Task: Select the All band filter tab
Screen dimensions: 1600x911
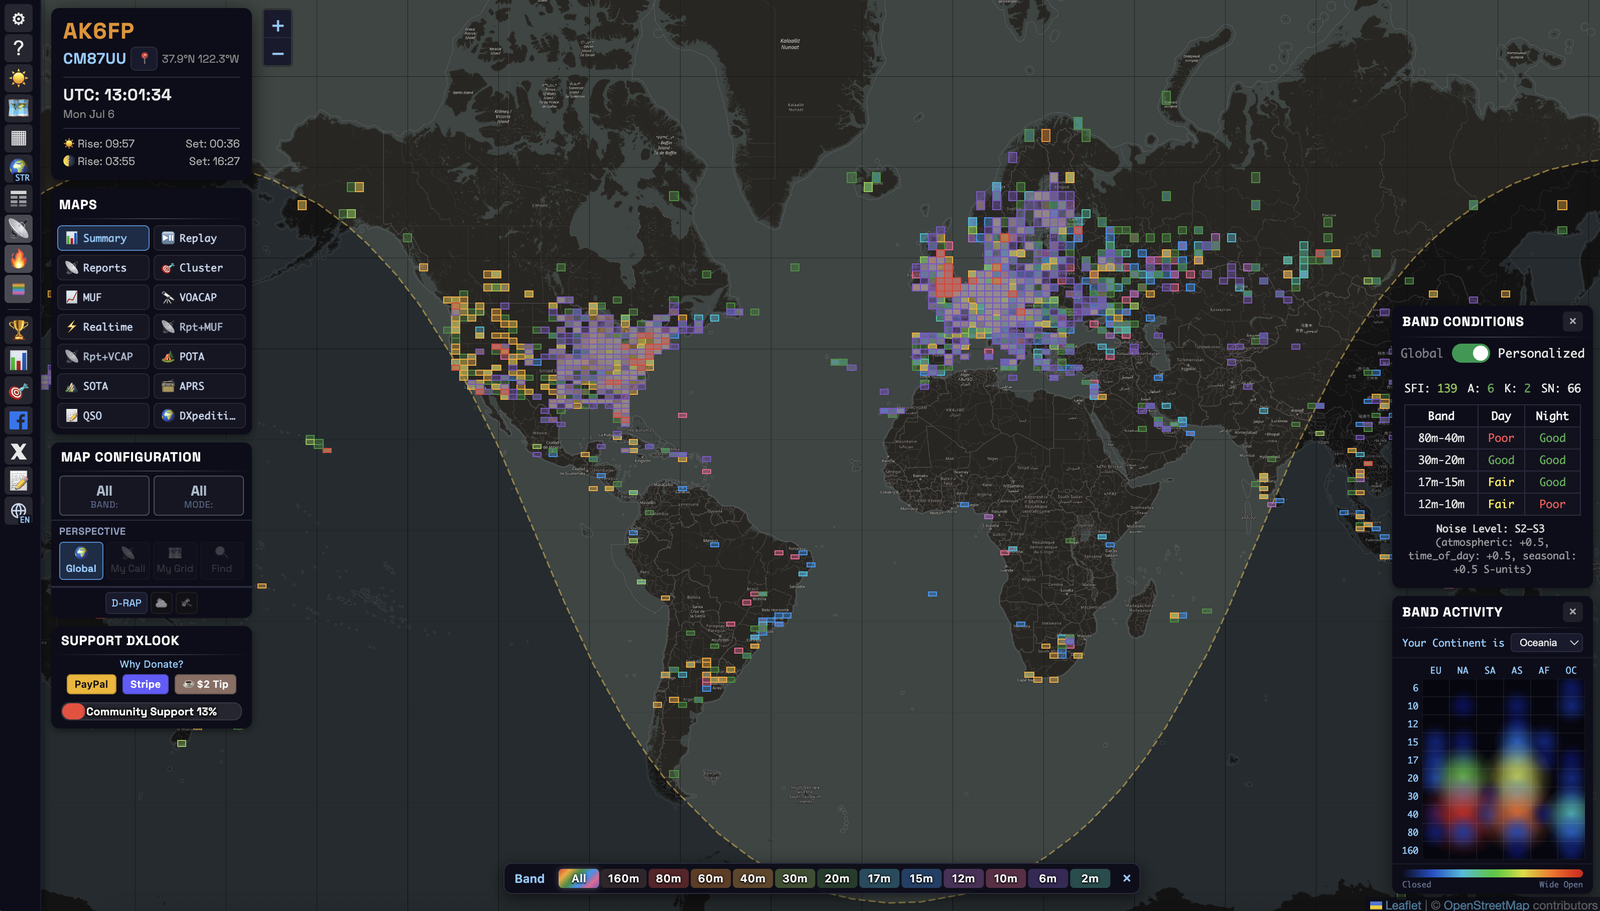Action: pyautogui.click(x=578, y=879)
